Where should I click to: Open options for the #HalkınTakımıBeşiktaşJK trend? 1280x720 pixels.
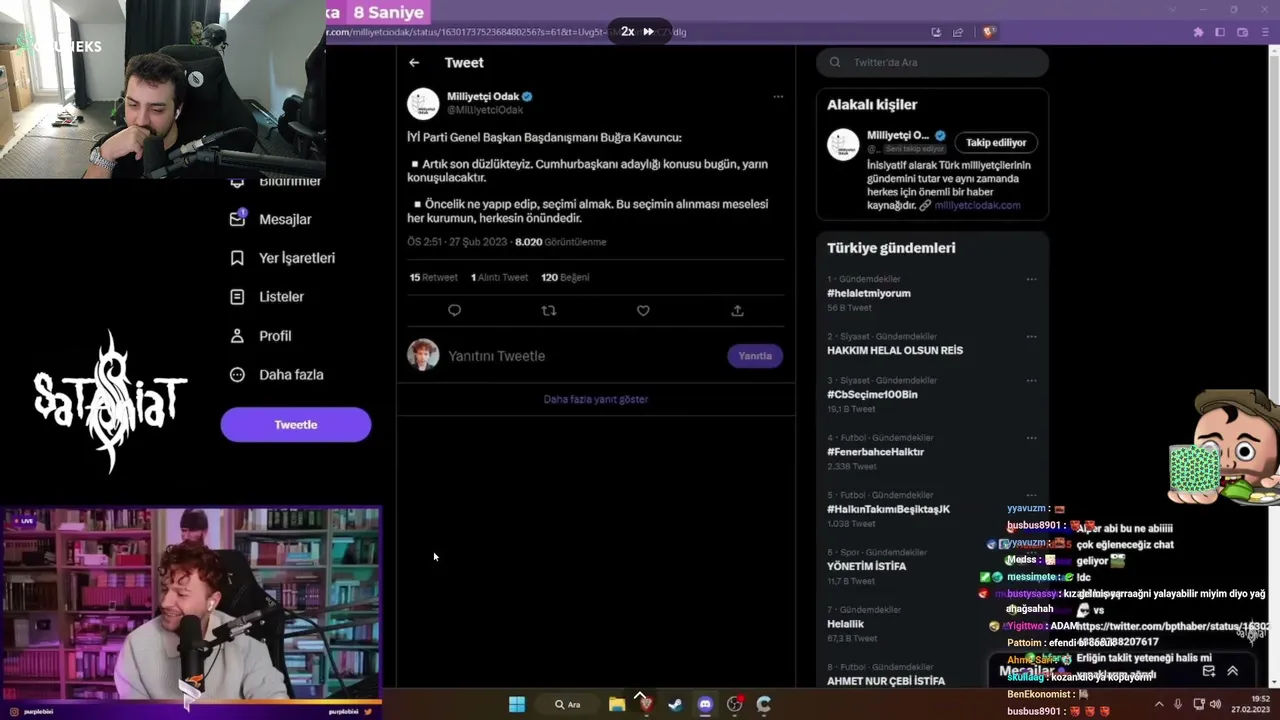1031,495
